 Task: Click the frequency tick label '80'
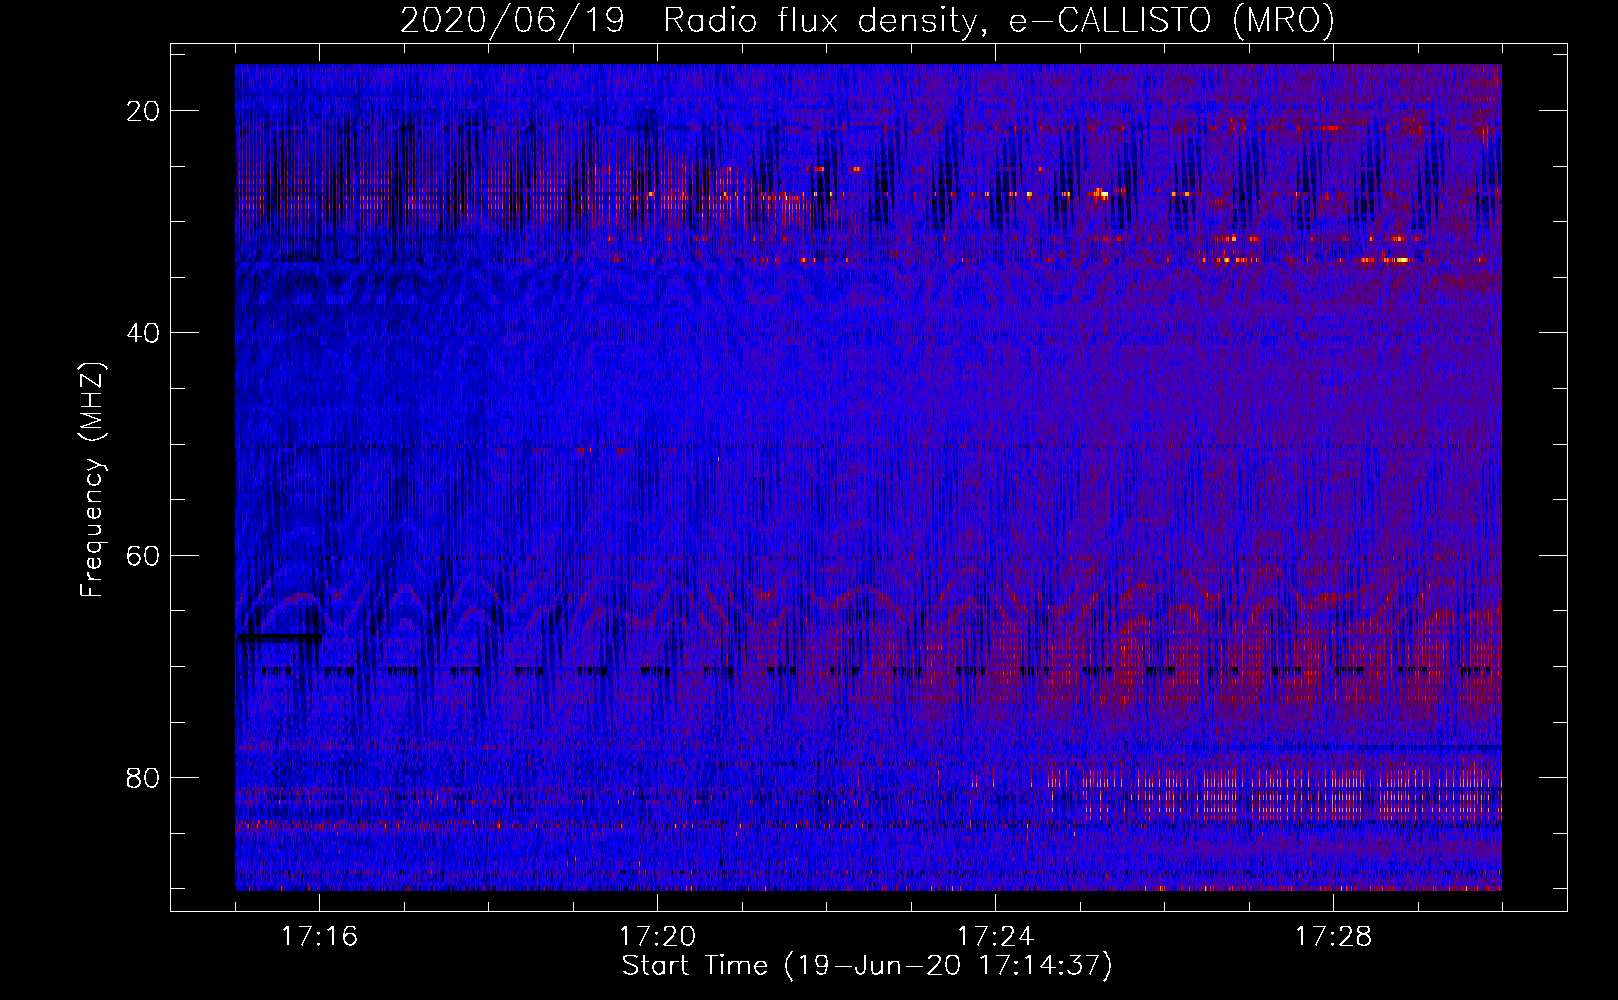[144, 777]
